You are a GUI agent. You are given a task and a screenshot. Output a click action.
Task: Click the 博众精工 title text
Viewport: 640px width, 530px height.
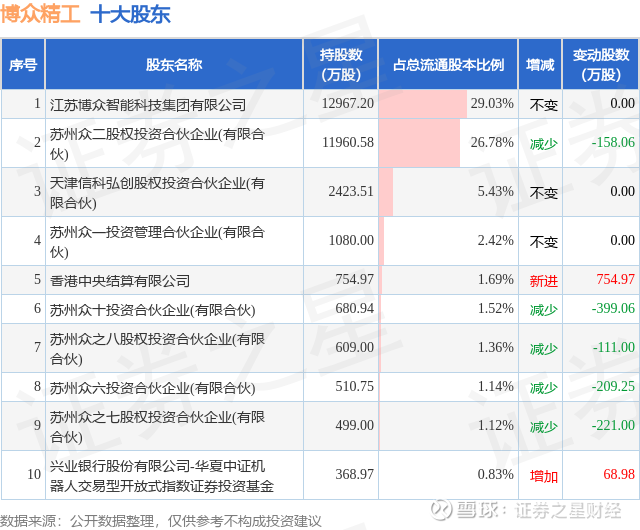tap(40, 14)
